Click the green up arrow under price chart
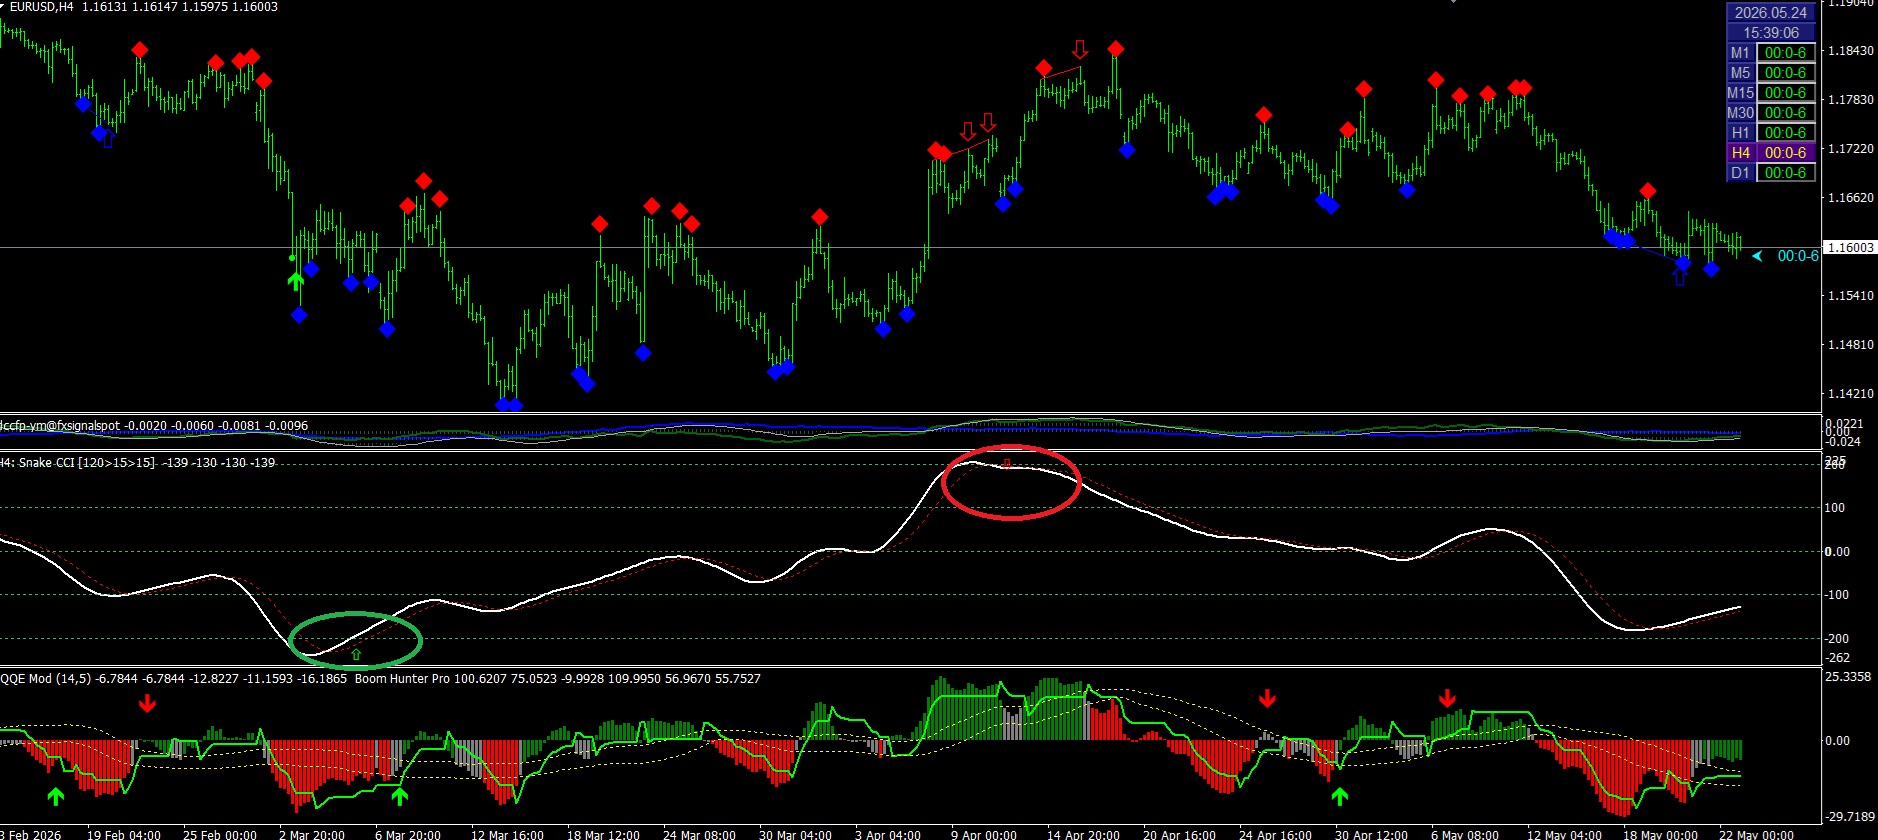 point(295,281)
